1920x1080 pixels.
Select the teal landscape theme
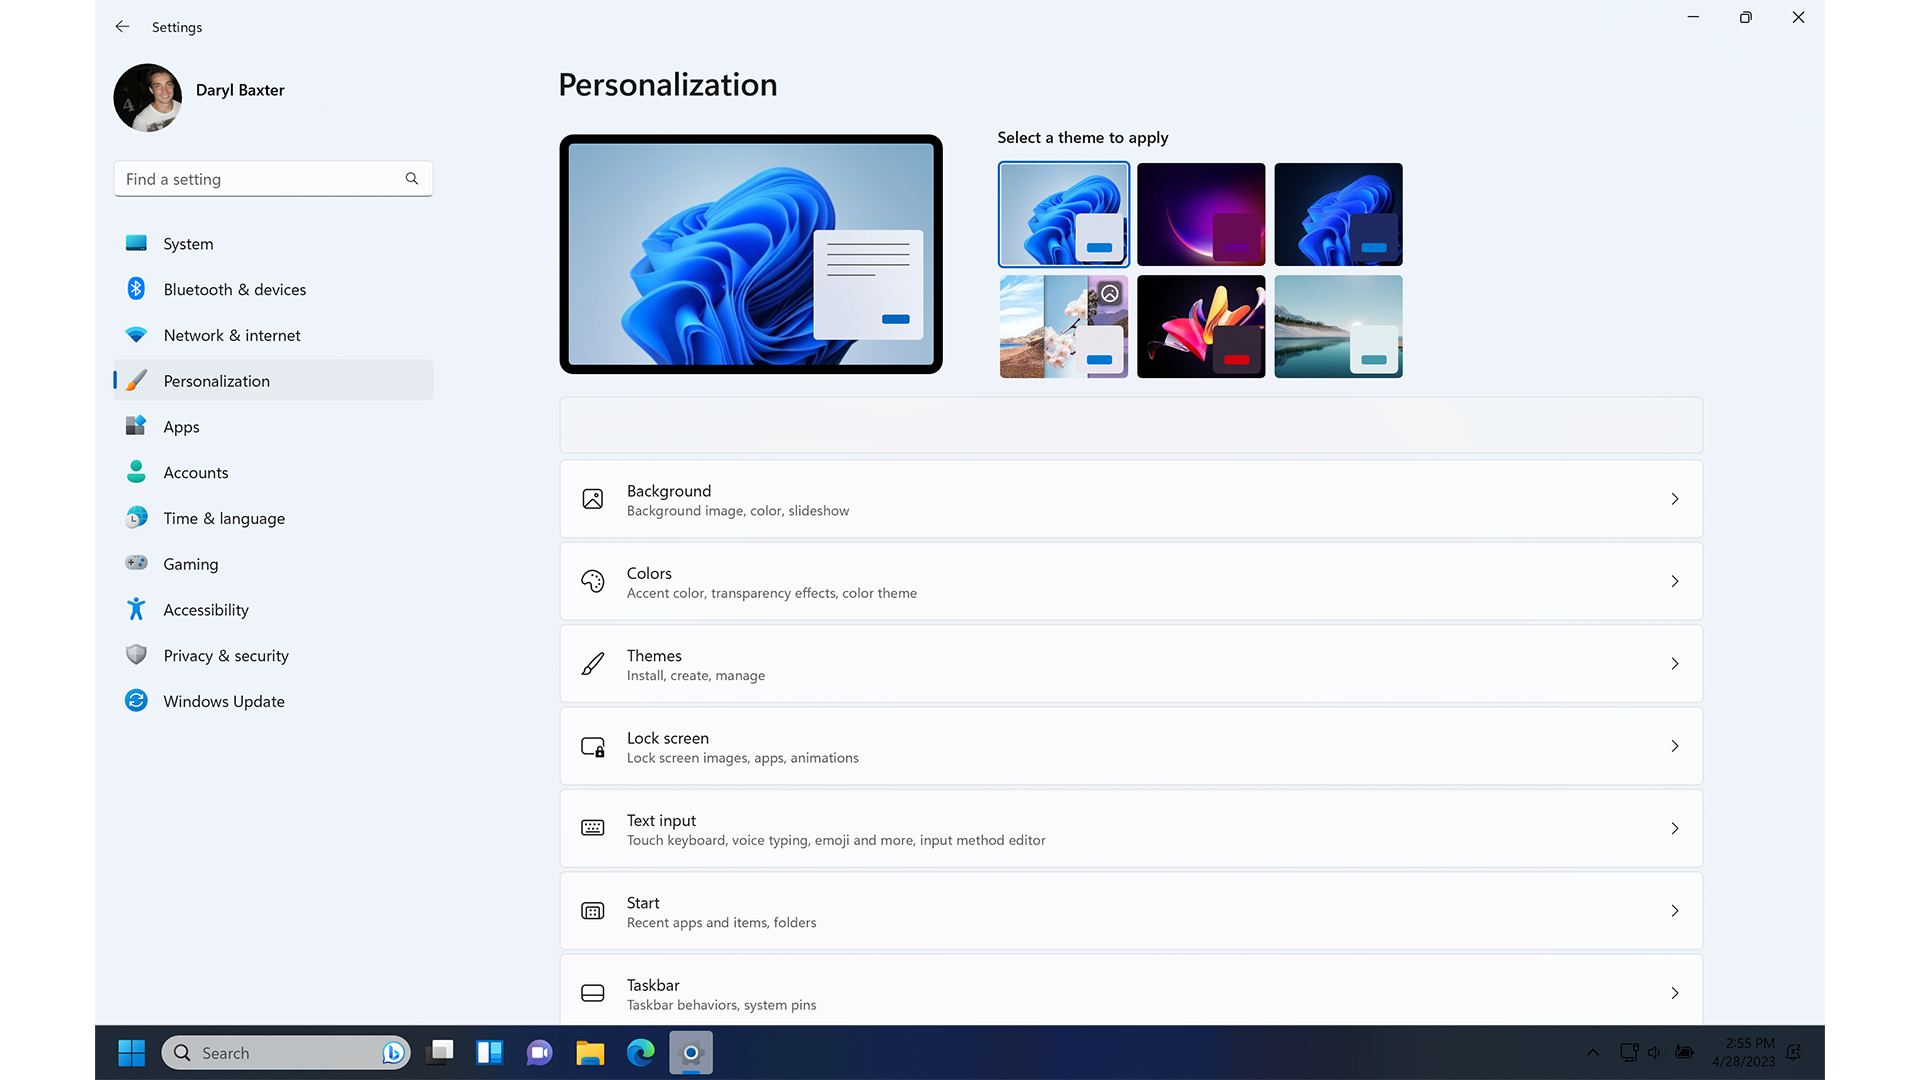click(x=1336, y=326)
